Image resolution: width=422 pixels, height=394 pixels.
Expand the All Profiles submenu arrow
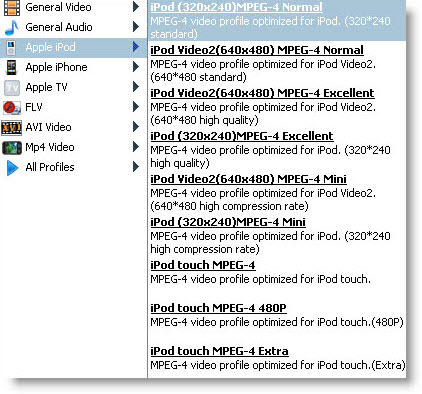pyautogui.click(x=136, y=166)
